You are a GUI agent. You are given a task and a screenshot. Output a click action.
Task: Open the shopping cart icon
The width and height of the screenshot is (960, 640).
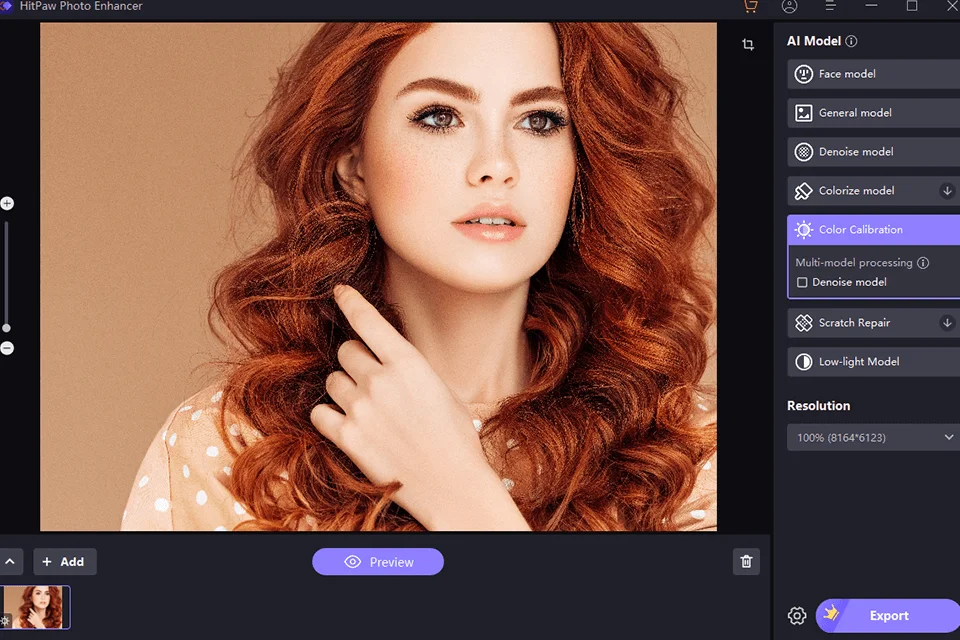click(x=750, y=6)
